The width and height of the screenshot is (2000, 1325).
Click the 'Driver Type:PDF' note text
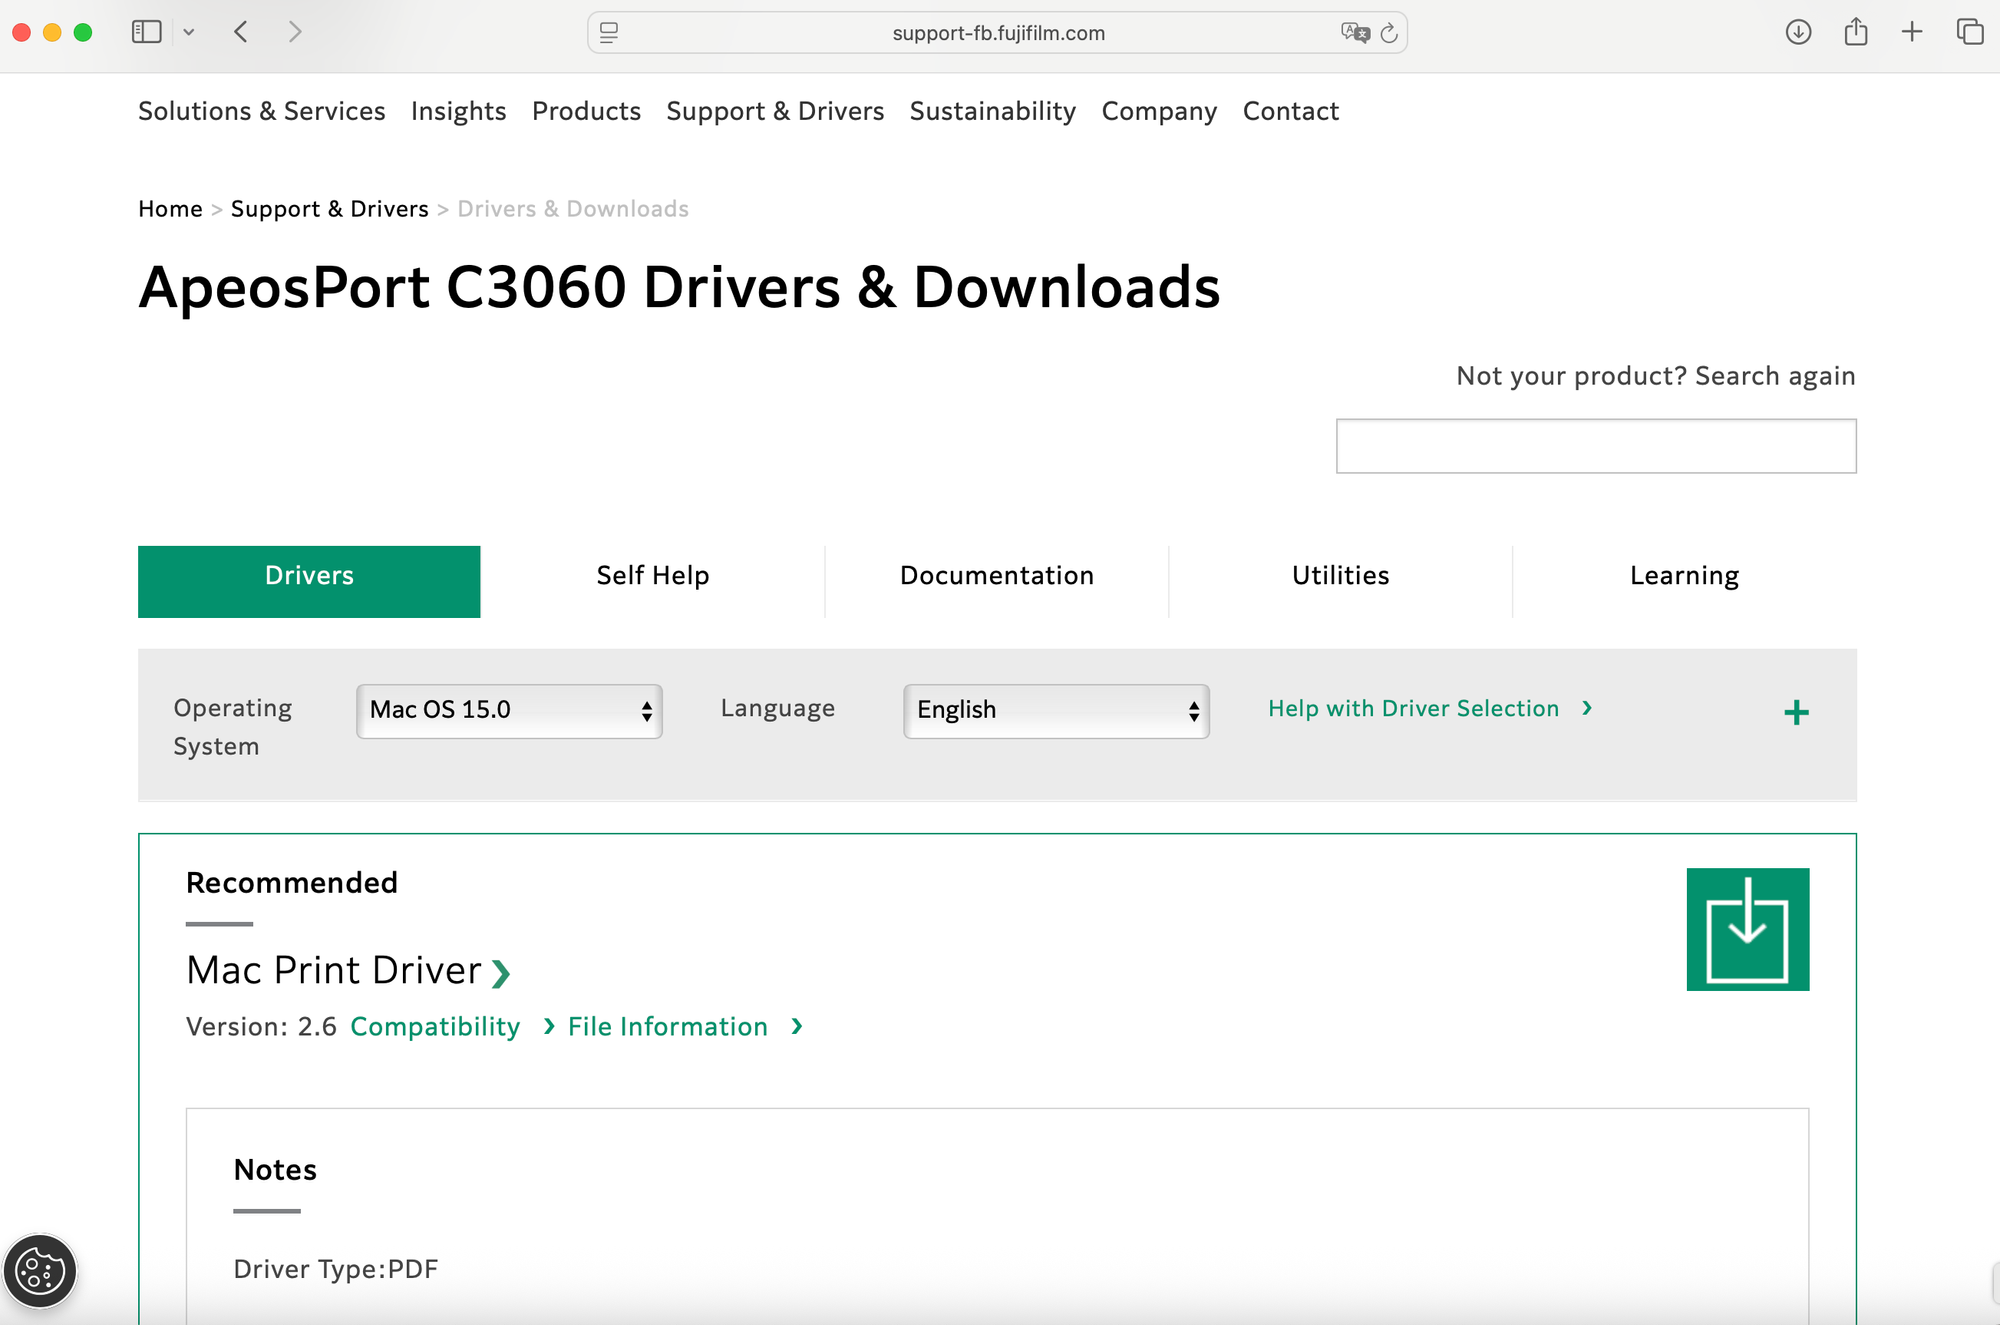point(336,1269)
